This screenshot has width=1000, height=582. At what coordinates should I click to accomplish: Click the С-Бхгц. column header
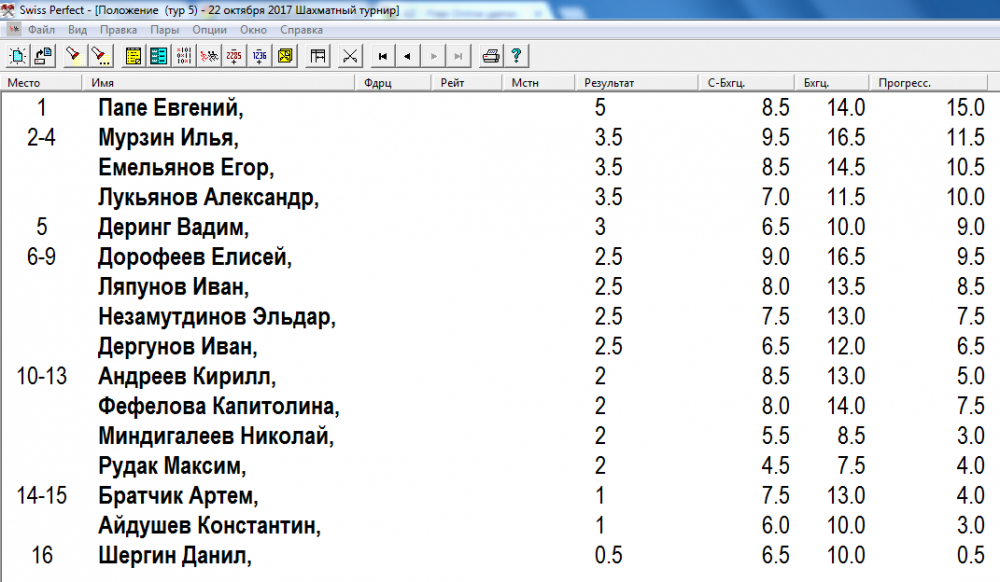pos(746,82)
